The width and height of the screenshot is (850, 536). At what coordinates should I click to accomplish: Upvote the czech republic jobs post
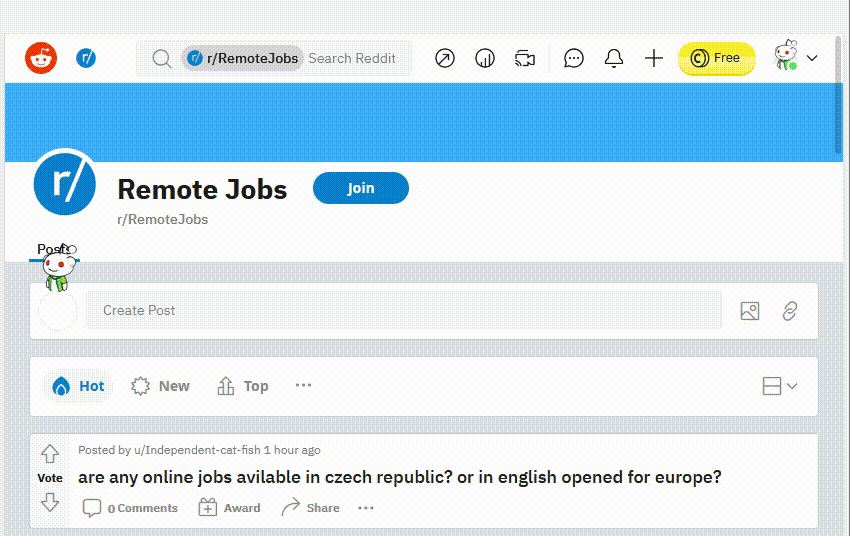(50, 454)
